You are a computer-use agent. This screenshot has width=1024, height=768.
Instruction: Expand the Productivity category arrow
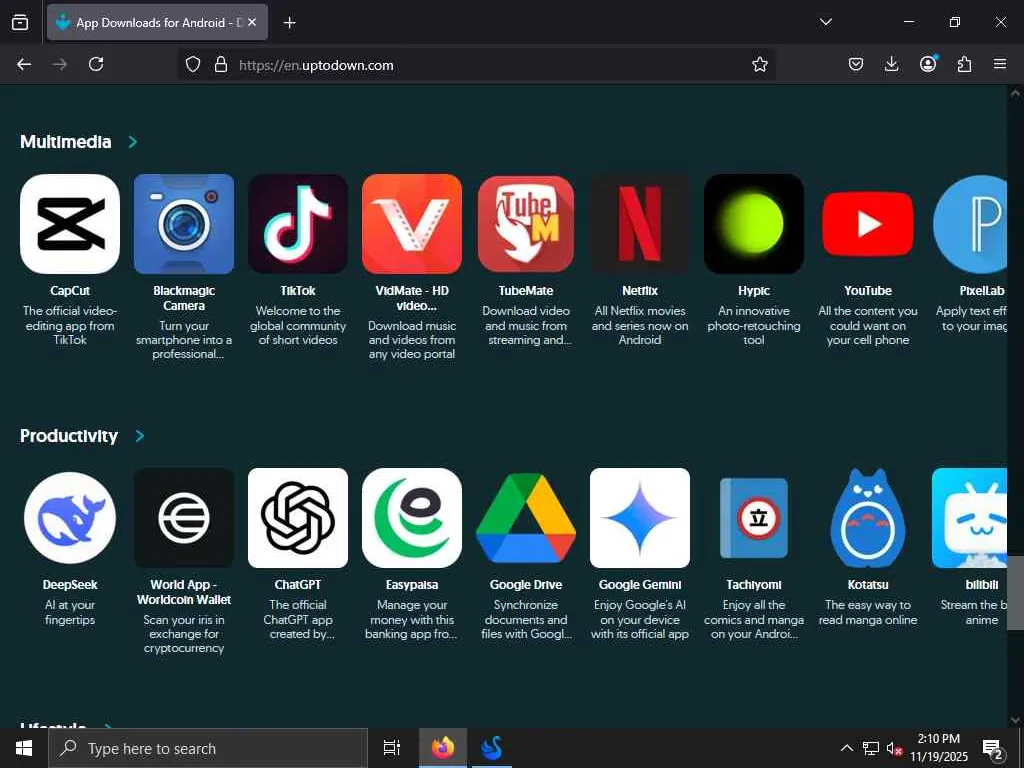139,436
